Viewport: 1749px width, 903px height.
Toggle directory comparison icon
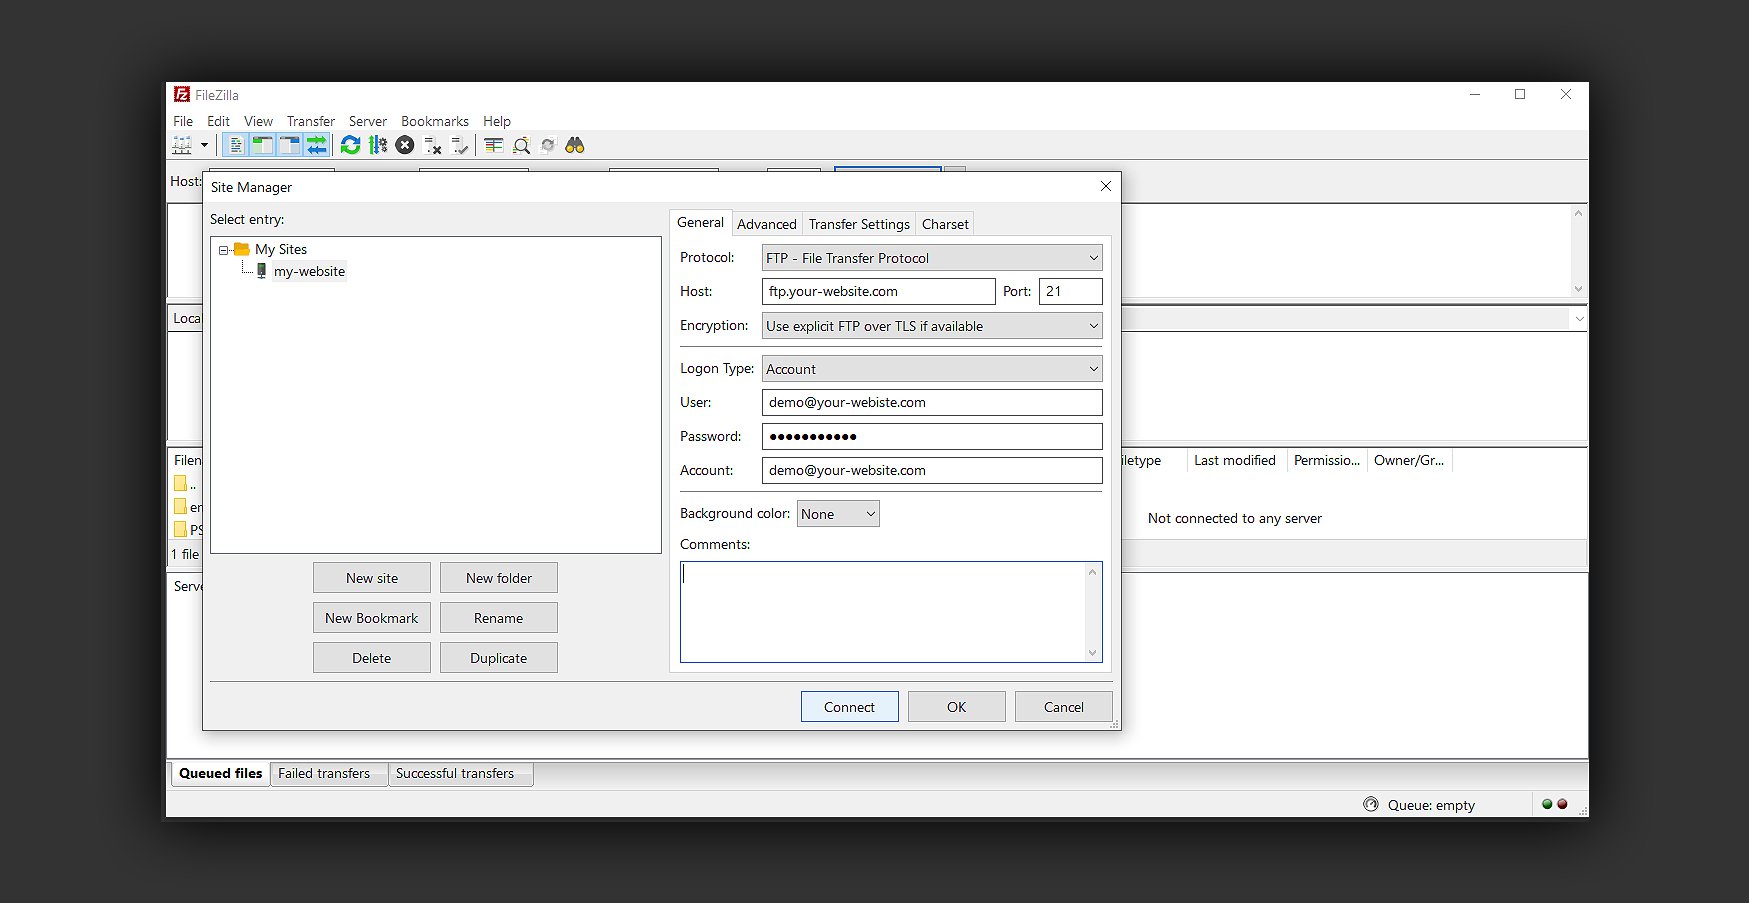tap(521, 145)
